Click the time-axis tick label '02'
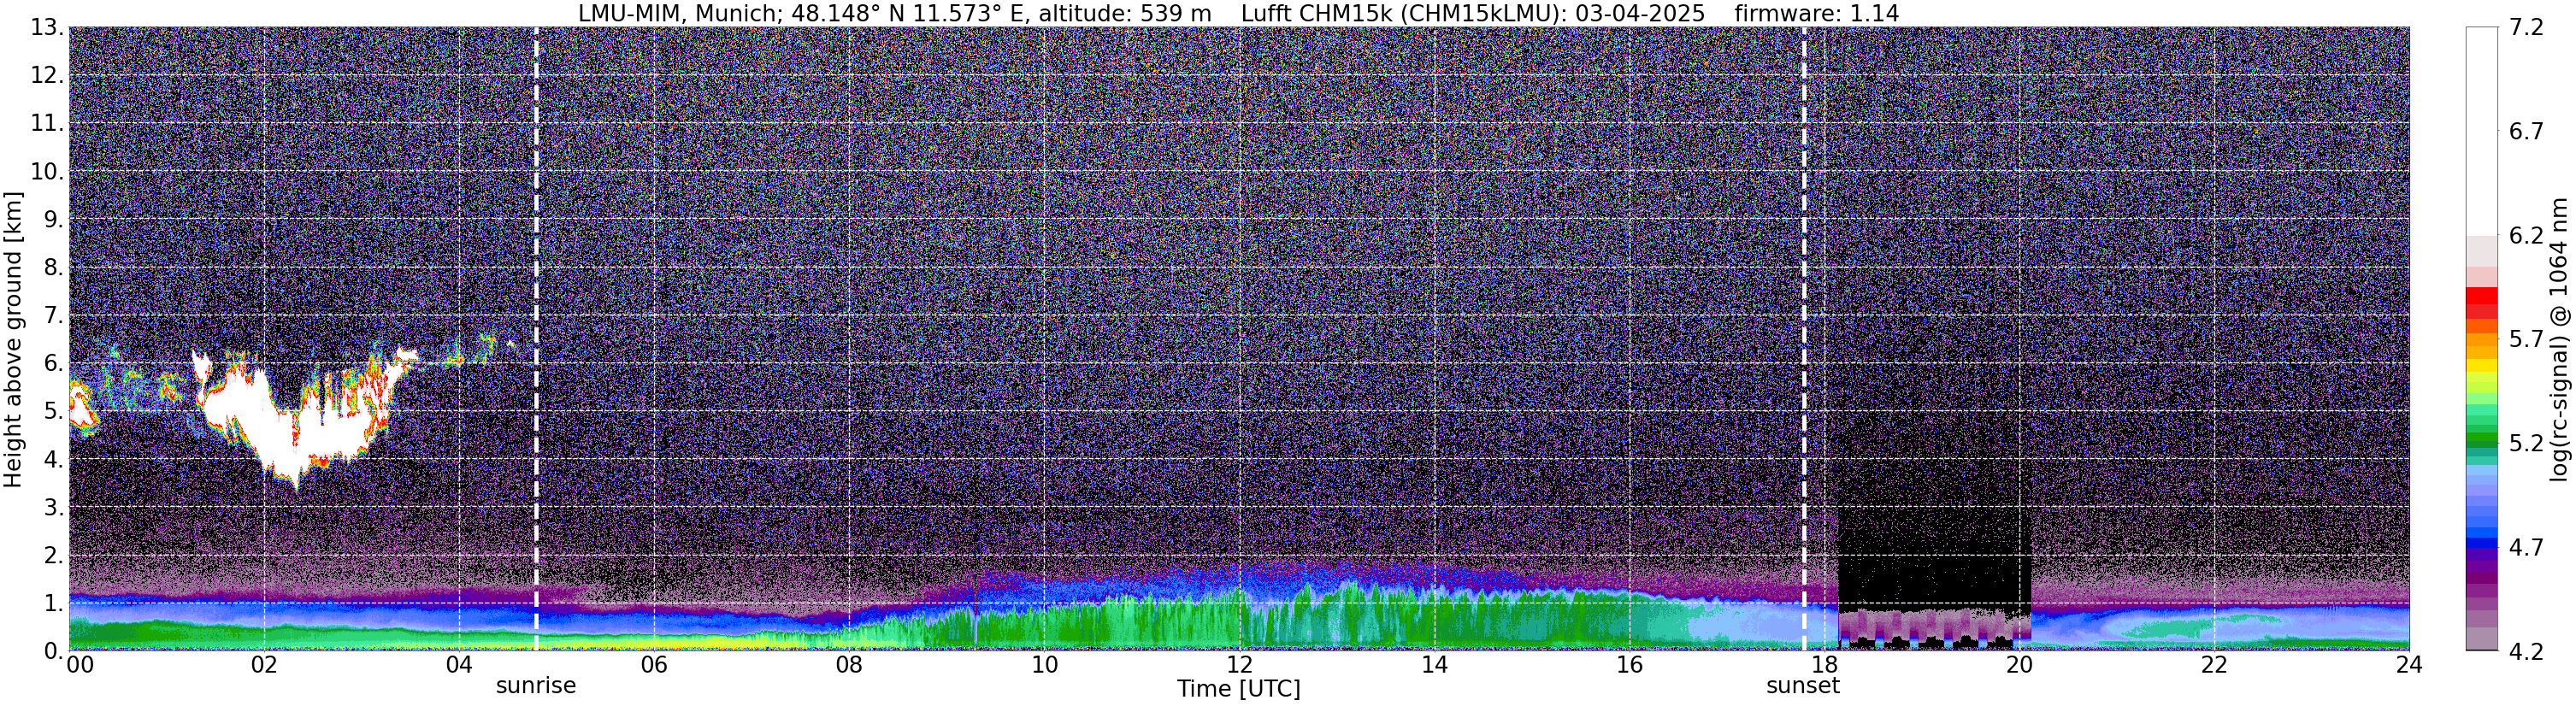 tap(264, 665)
